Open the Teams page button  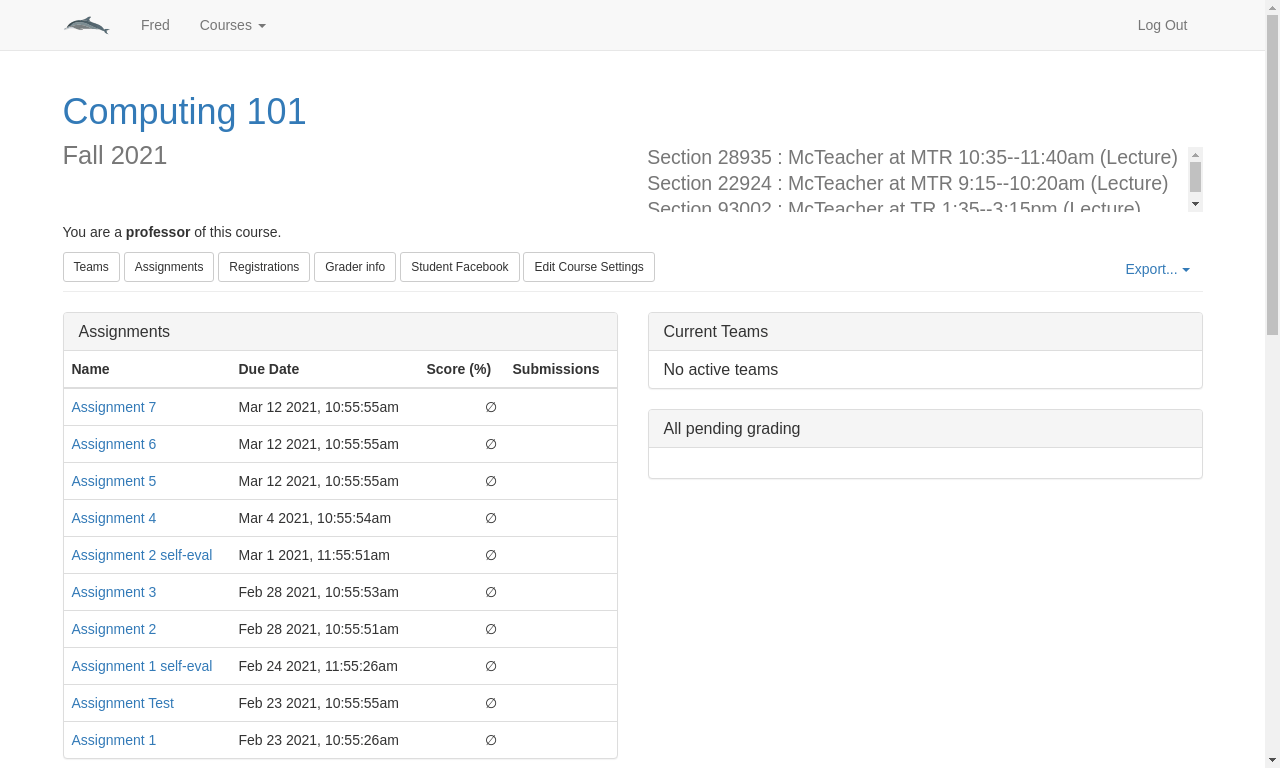91,267
